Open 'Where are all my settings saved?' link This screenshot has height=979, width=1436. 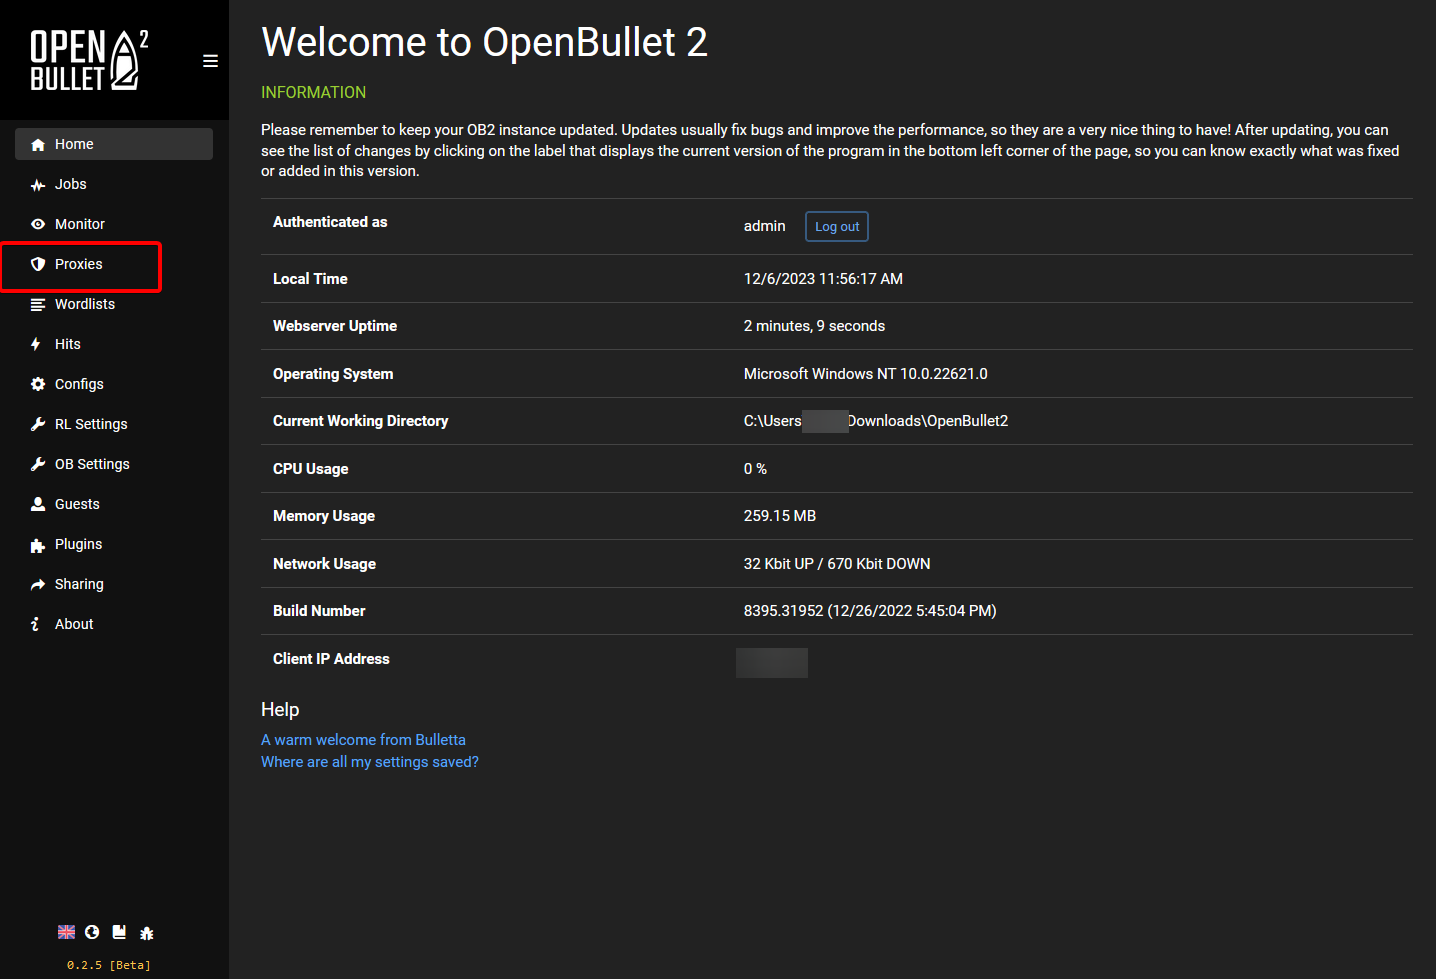[x=370, y=762]
